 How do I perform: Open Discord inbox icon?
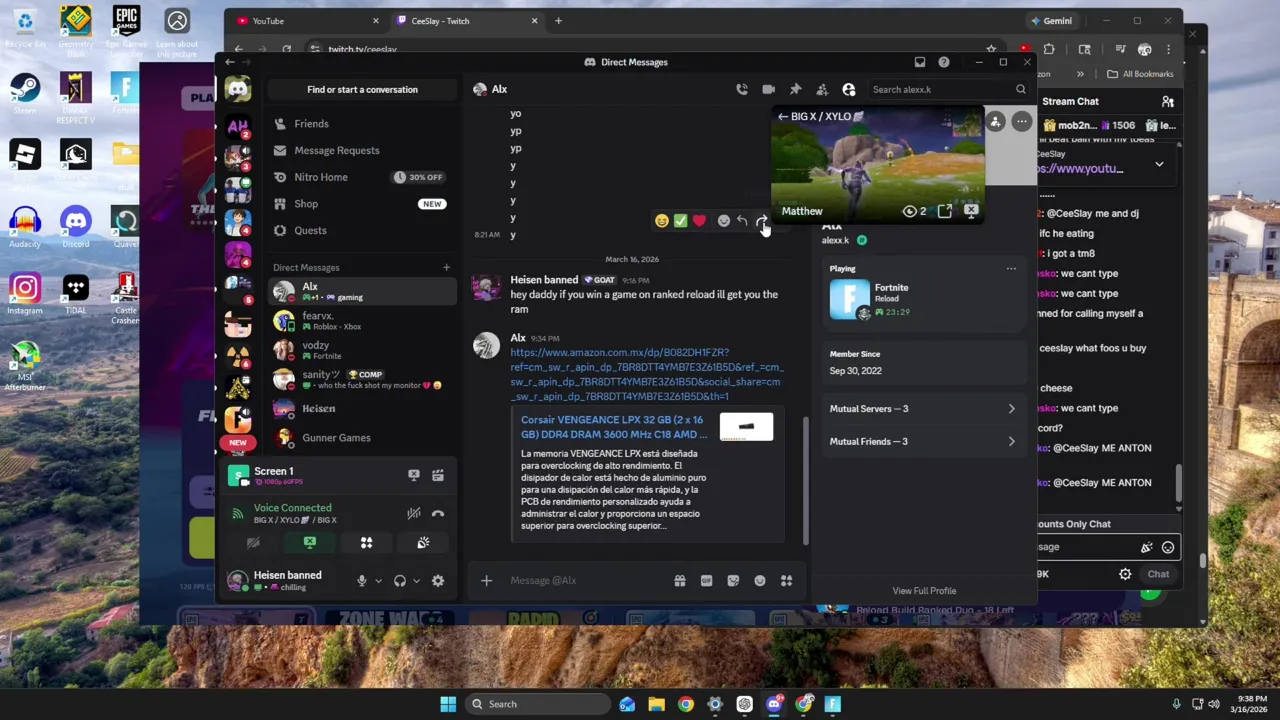click(920, 62)
